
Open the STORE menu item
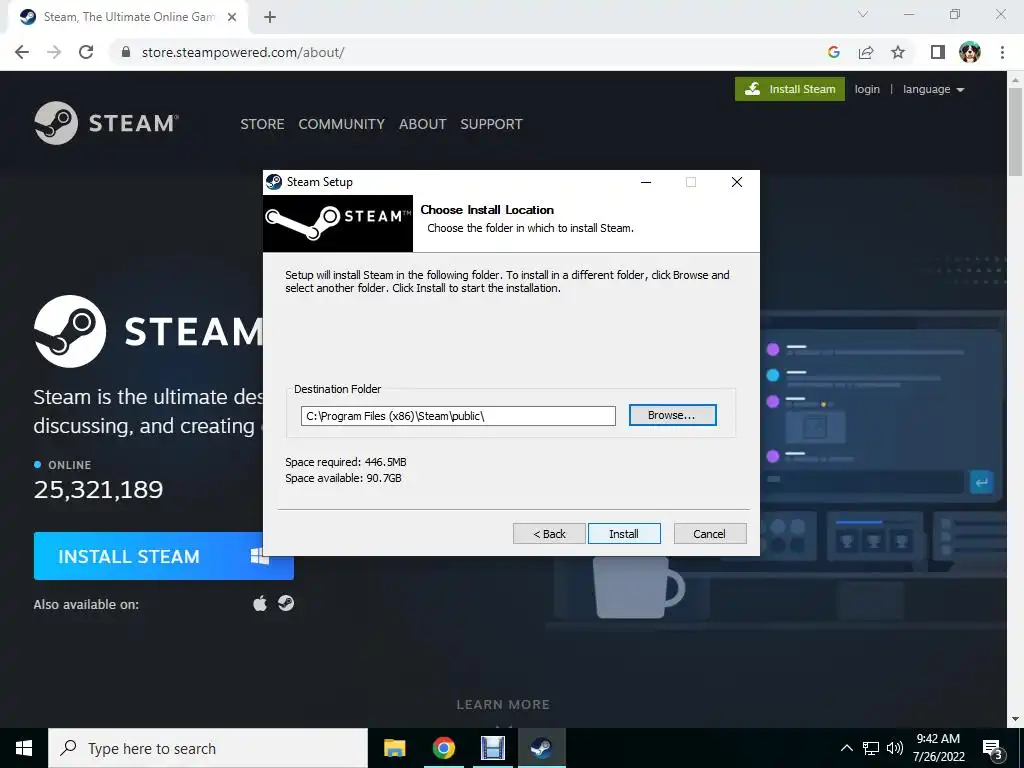click(x=262, y=124)
